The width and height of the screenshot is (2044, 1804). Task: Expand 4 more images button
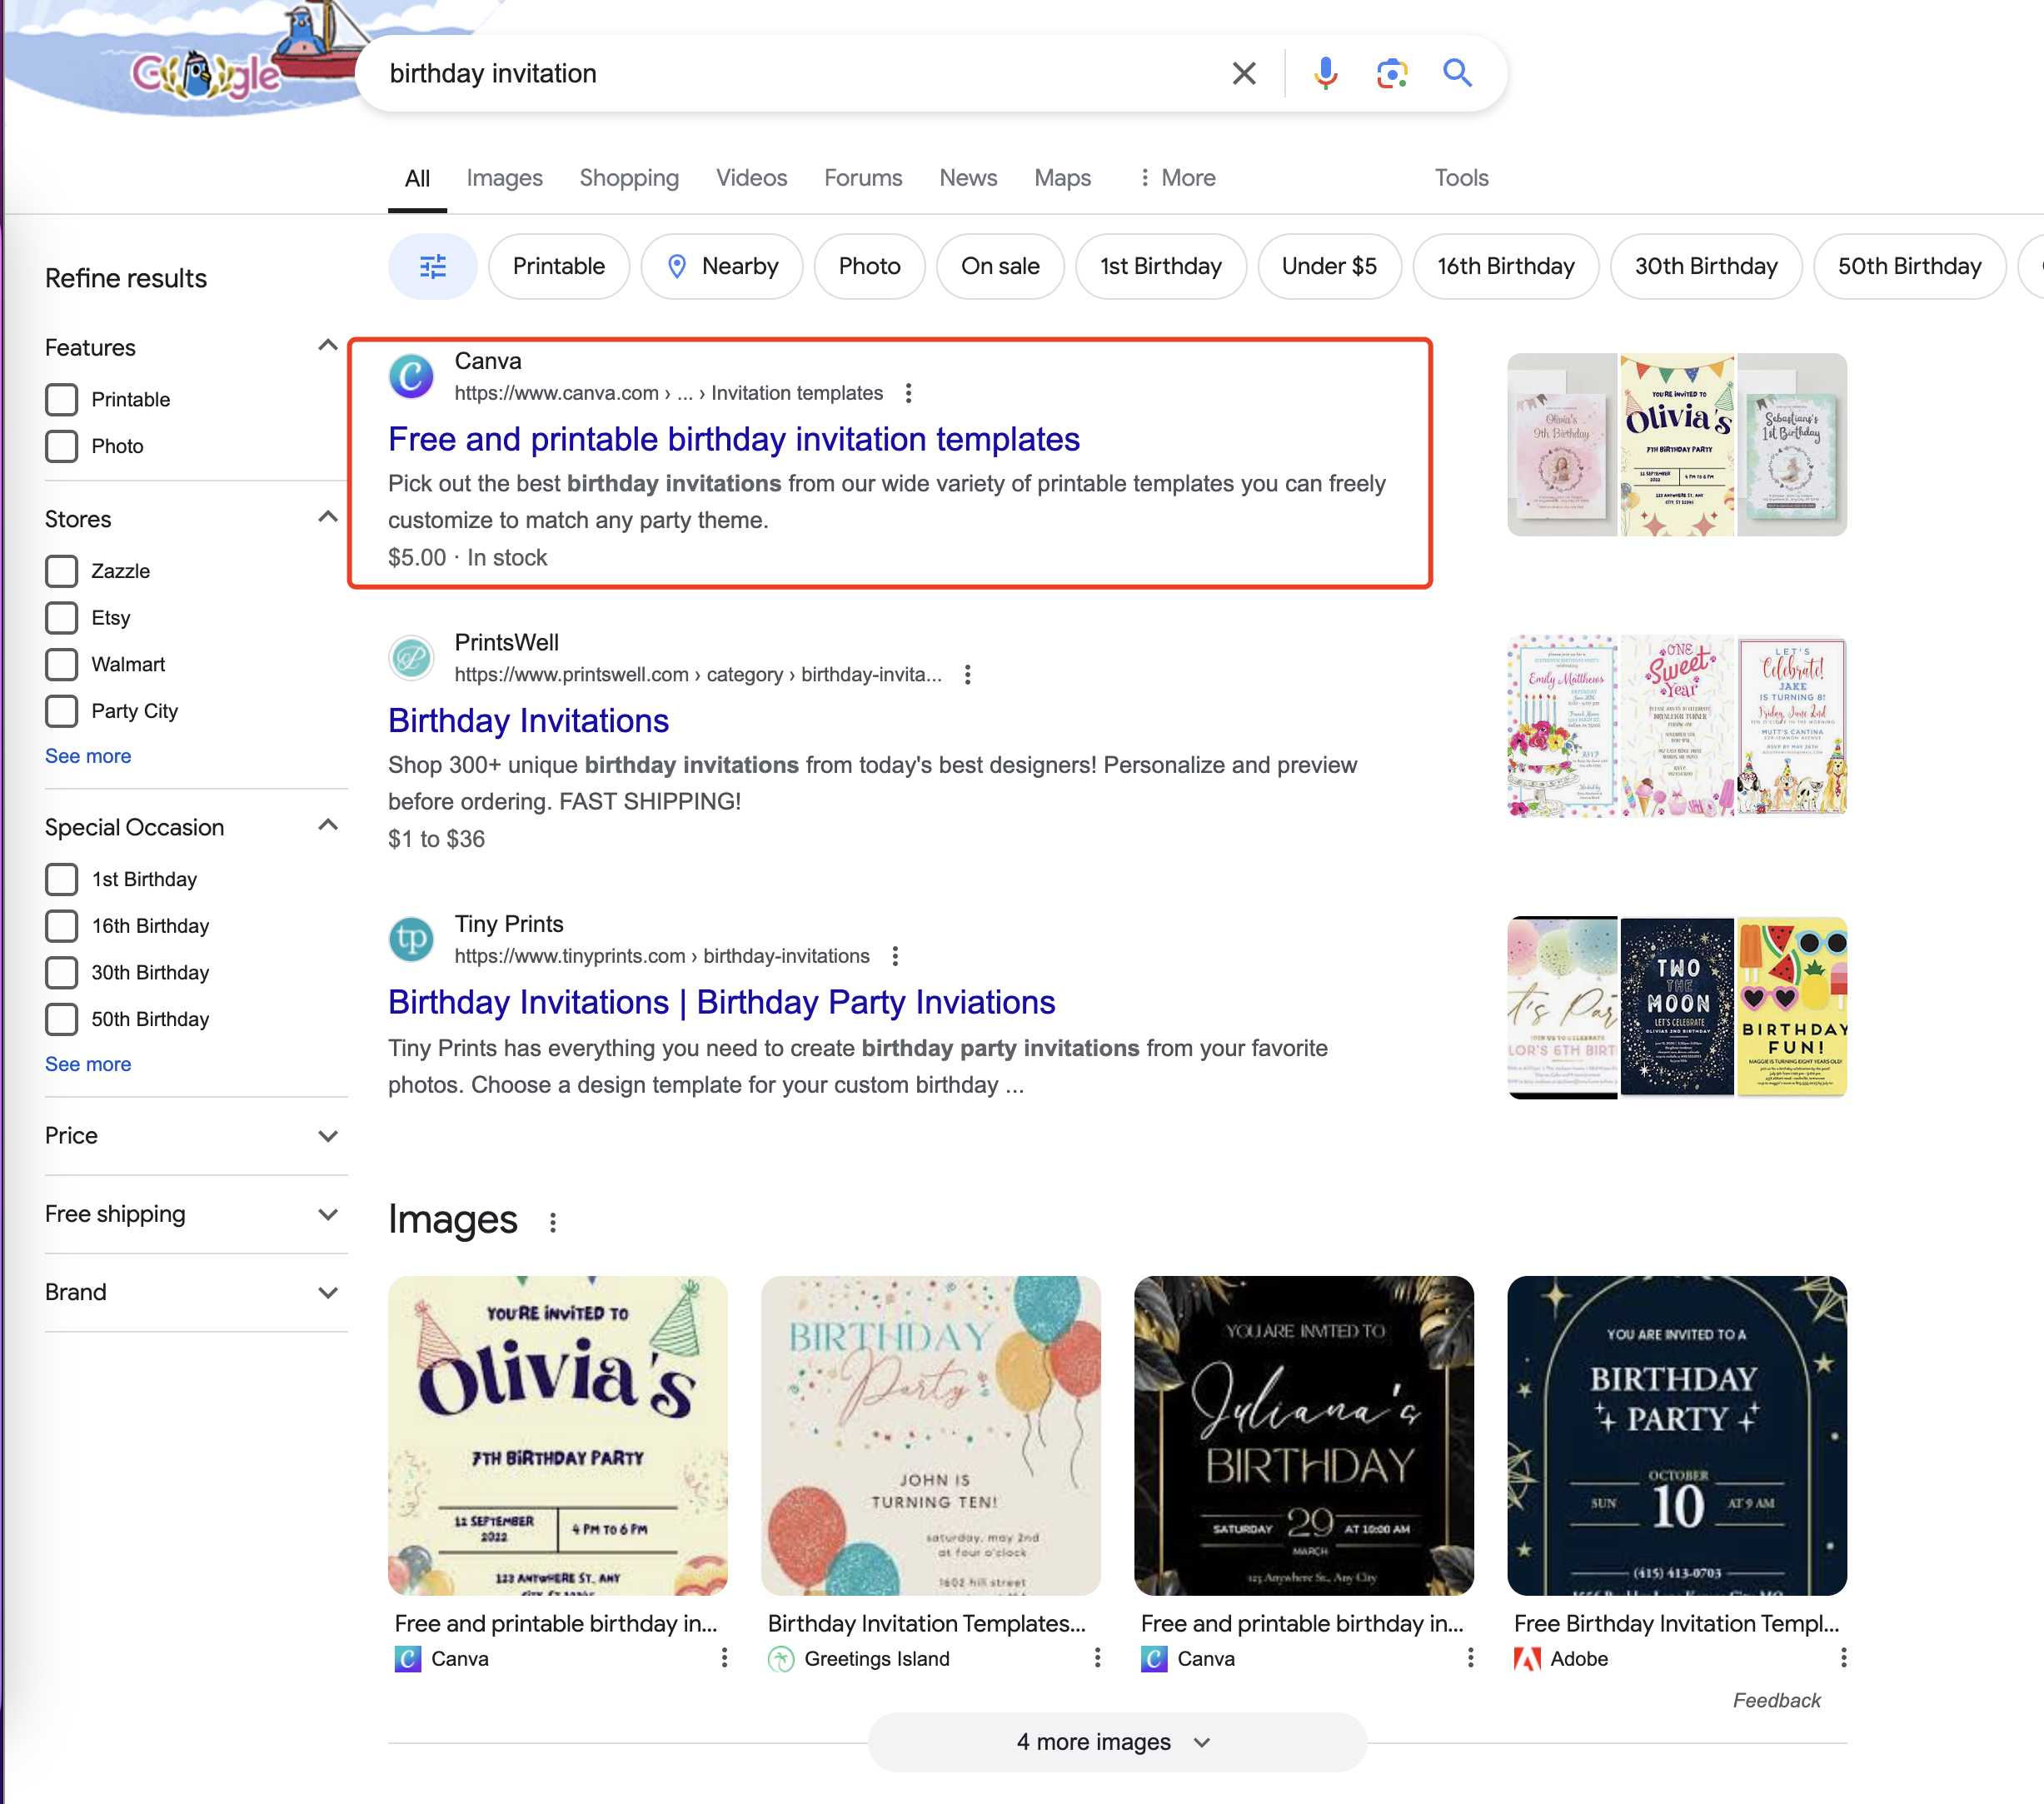(x=1117, y=1742)
